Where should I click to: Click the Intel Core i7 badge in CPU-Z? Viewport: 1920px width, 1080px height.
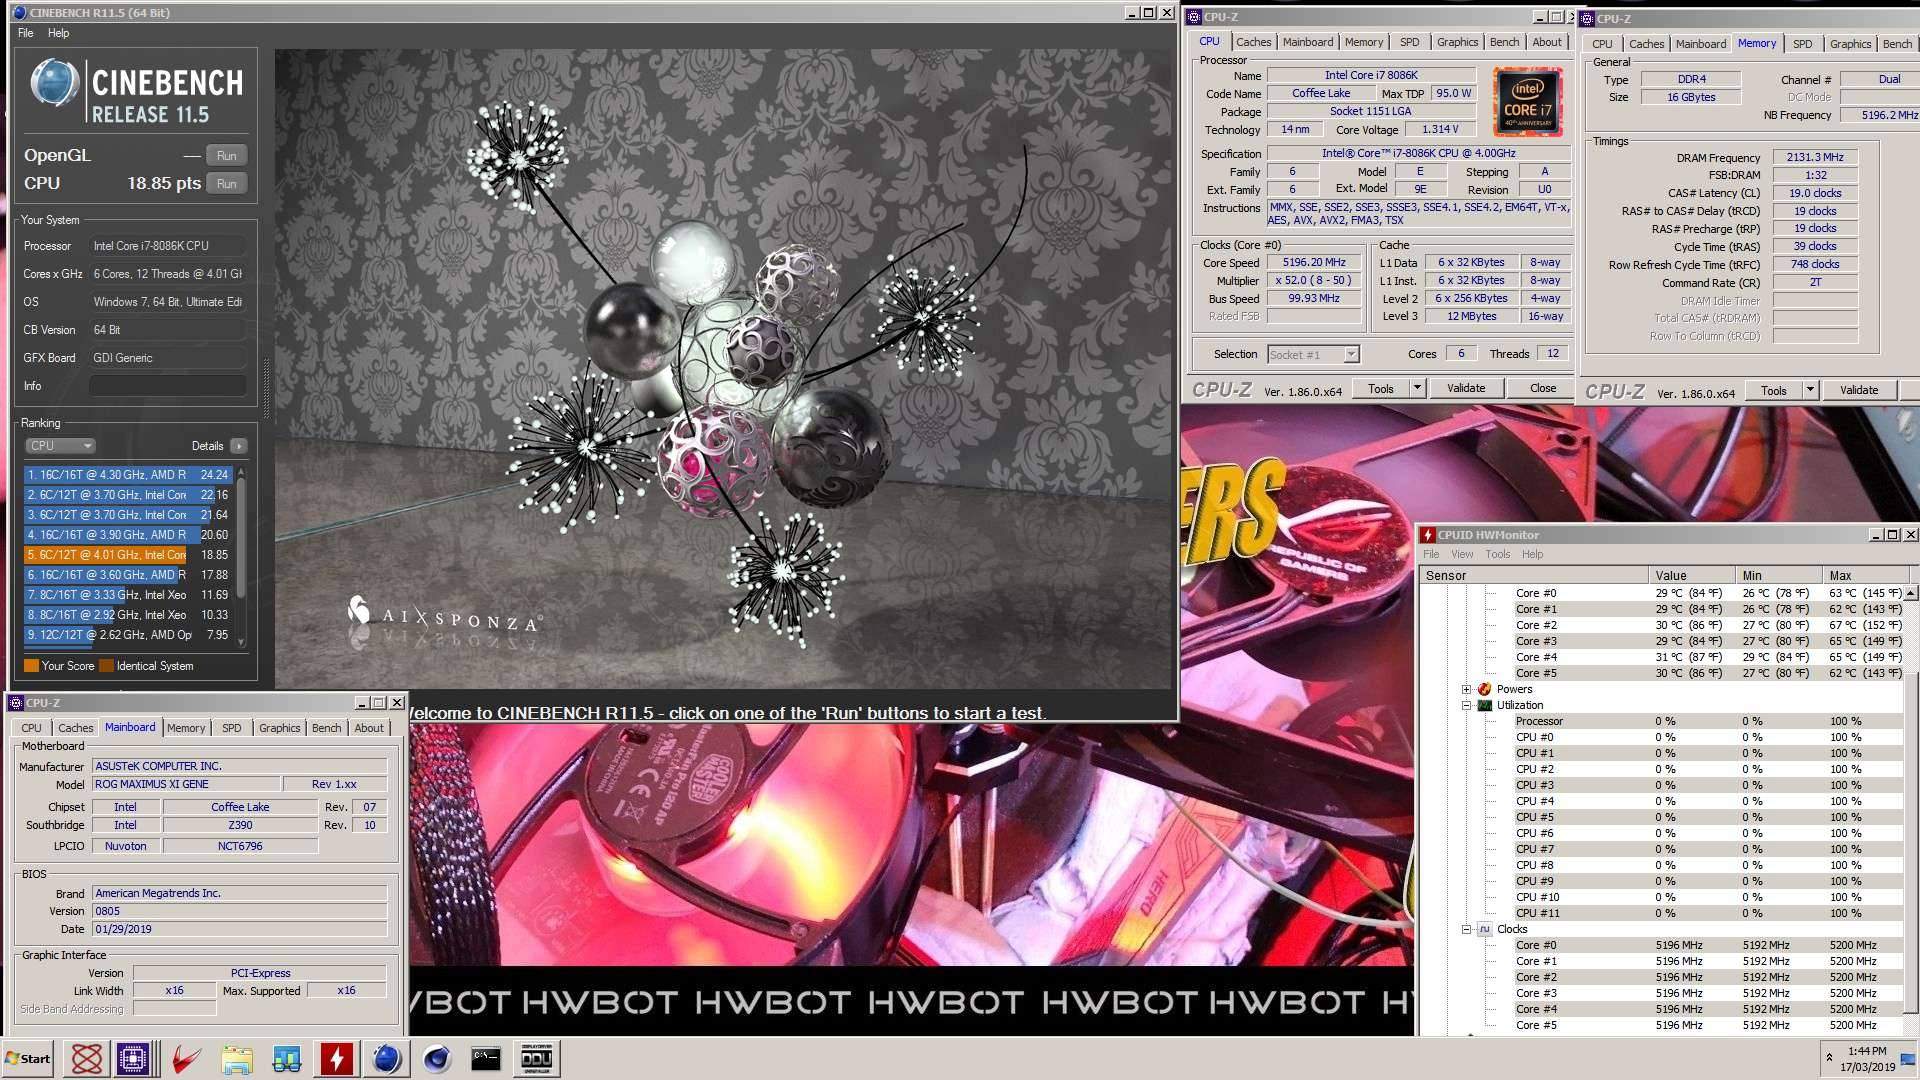pos(1527,102)
